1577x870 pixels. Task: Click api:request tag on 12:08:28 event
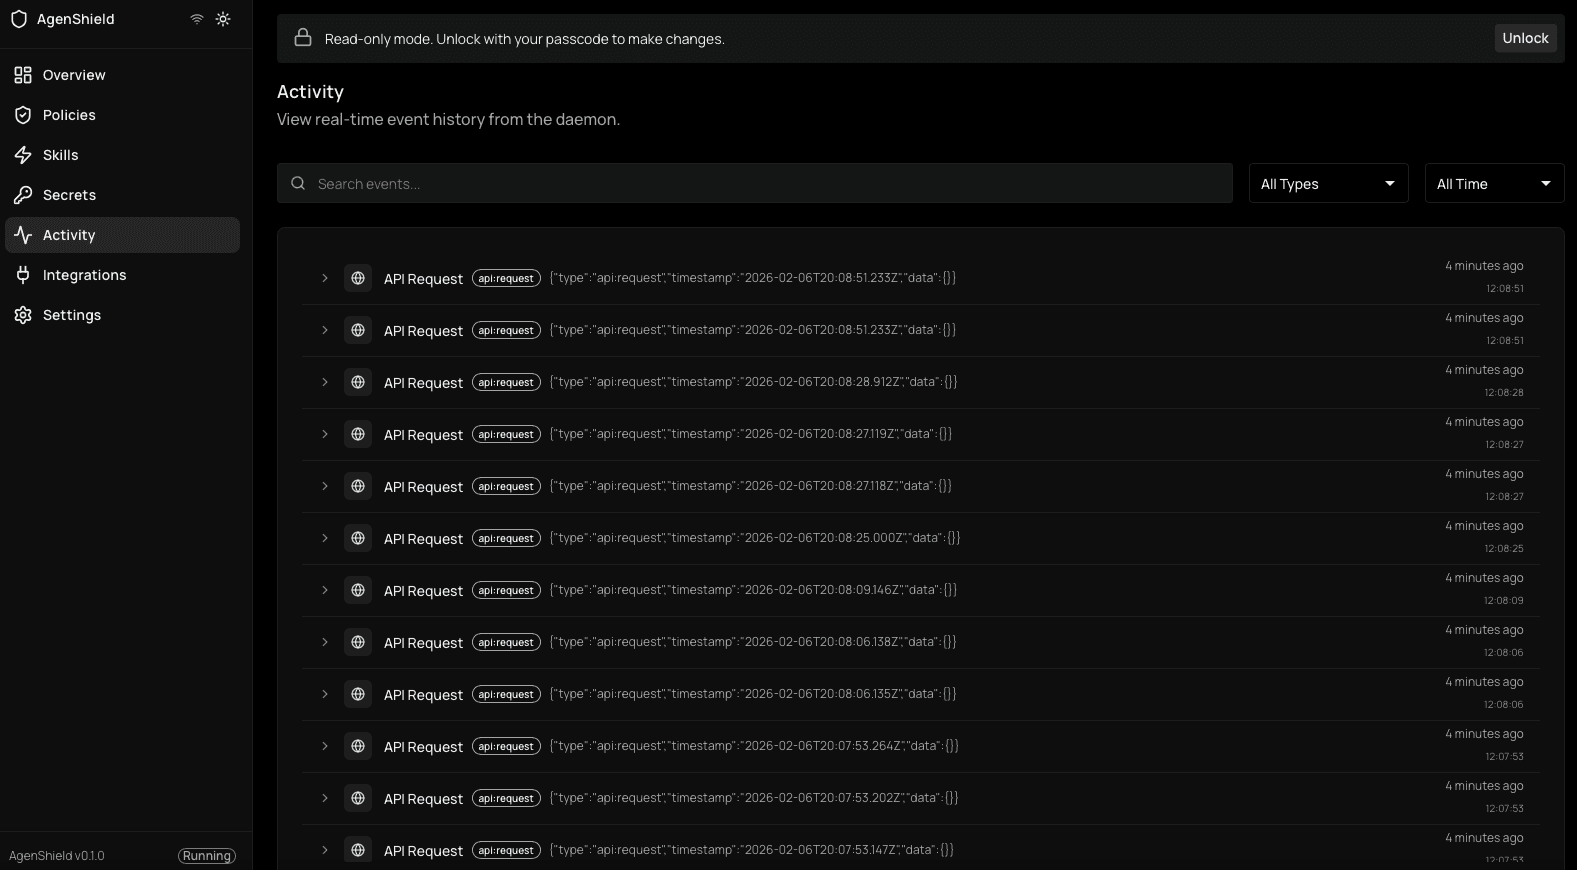pos(506,382)
